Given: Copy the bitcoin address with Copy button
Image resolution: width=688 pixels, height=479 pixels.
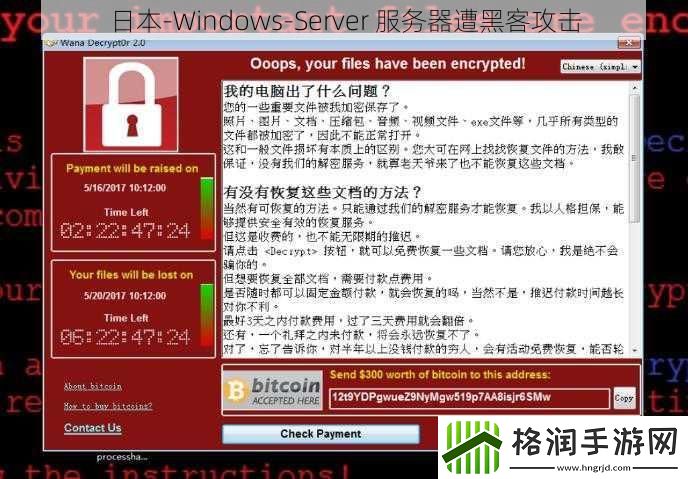Looking at the screenshot, I should click(624, 398).
